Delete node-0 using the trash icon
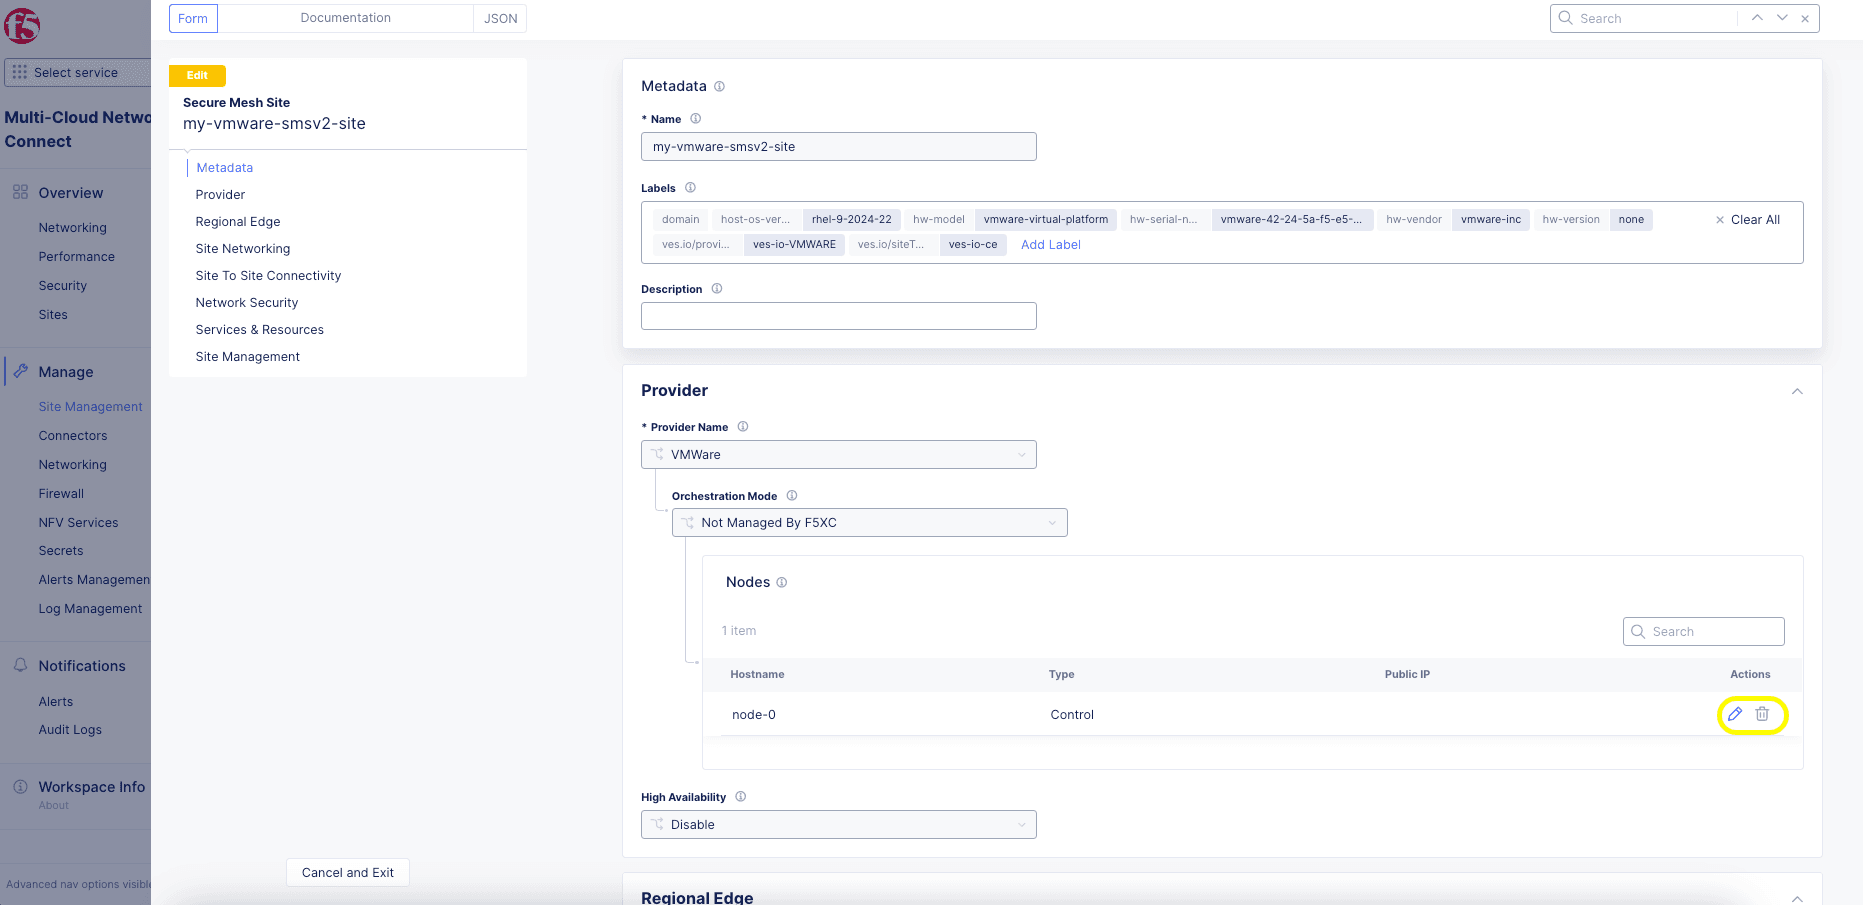This screenshot has height=905, width=1863. coord(1762,714)
